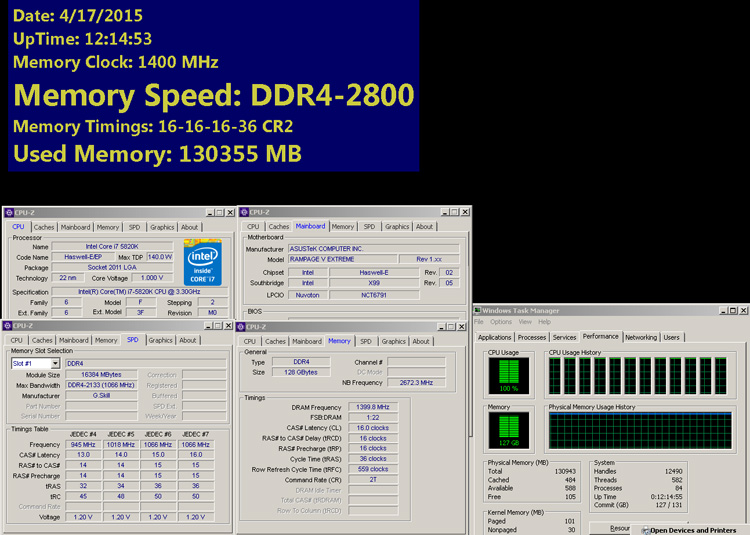This screenshot has height=535, width=750.
Task: Click the CPU Usage History graphs
Action: (x=638, y=376)
